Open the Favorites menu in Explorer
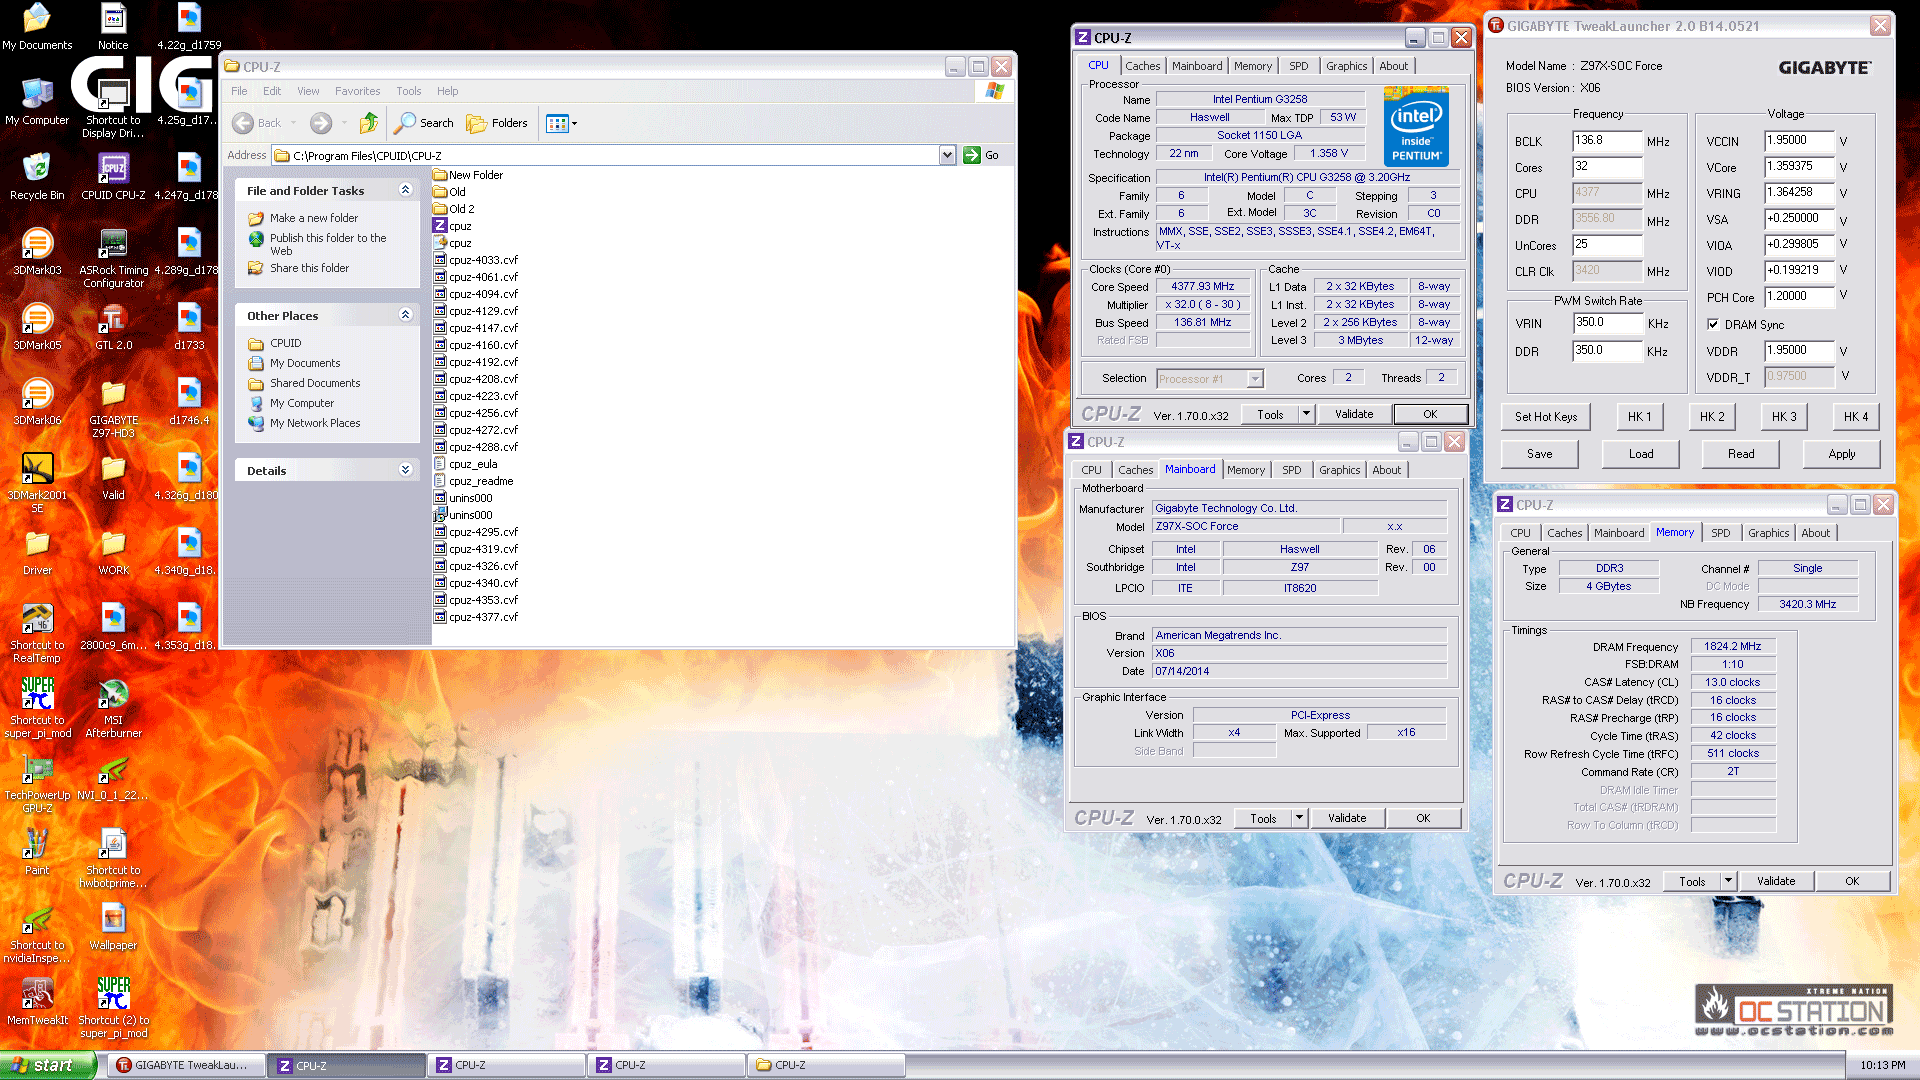Viewport: 1920px width, 1080px height. (x=357, y=91)
